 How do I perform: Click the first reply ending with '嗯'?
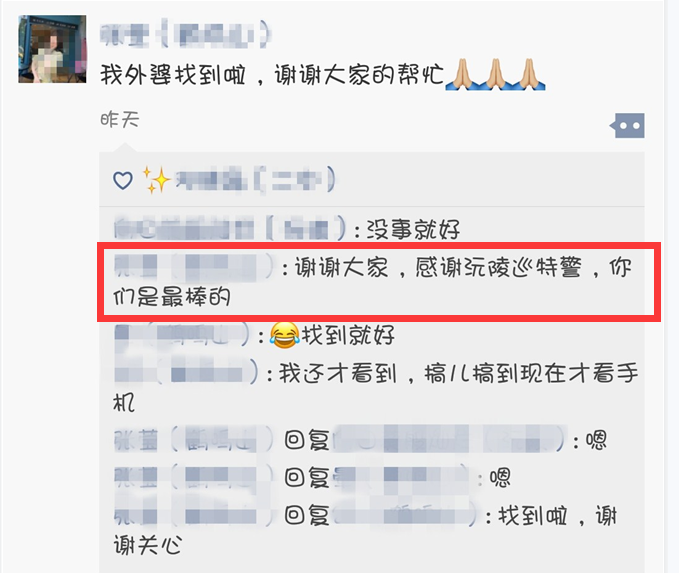[x=361, y=440]
